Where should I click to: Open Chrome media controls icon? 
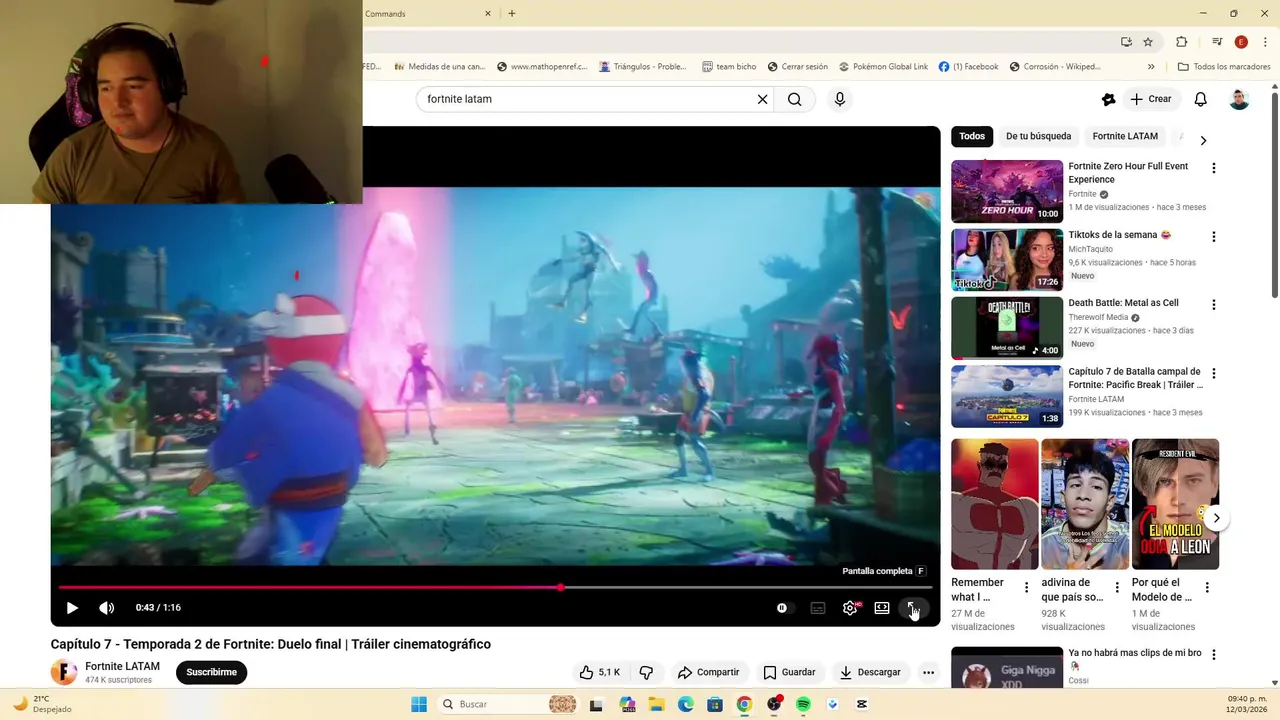point(1217,42)
